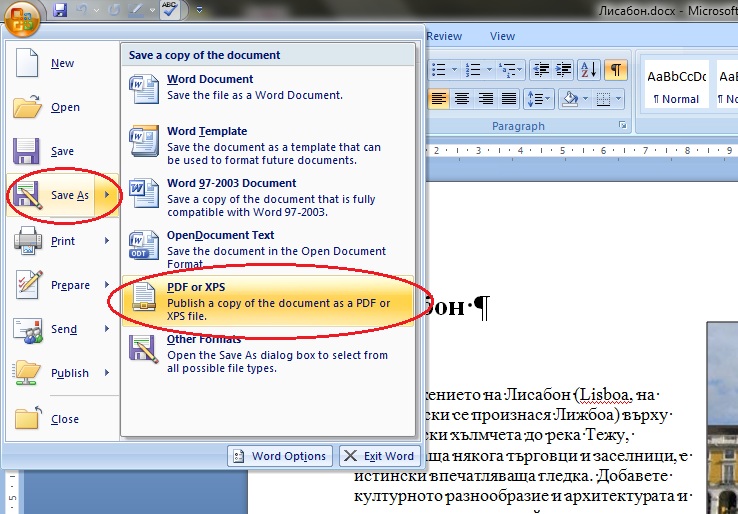Save a copy as Word Template
The width and height of the screenshot is (738, 514).
point(267,145)
